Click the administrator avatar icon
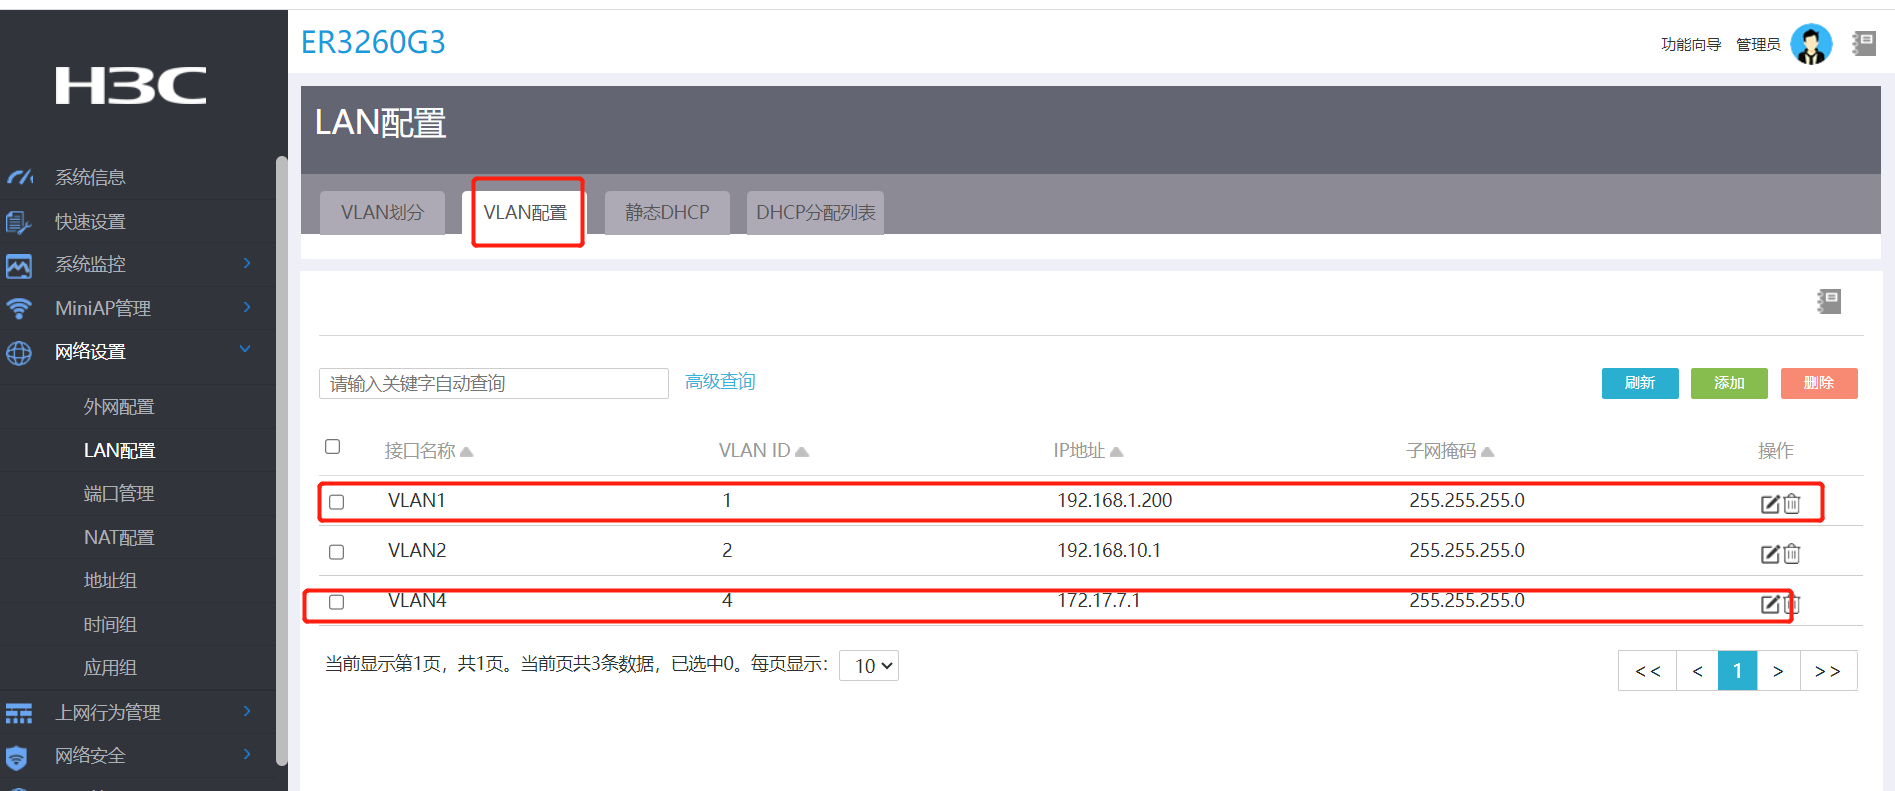This screenshot has height=791, width=1895. (1811, 44)
